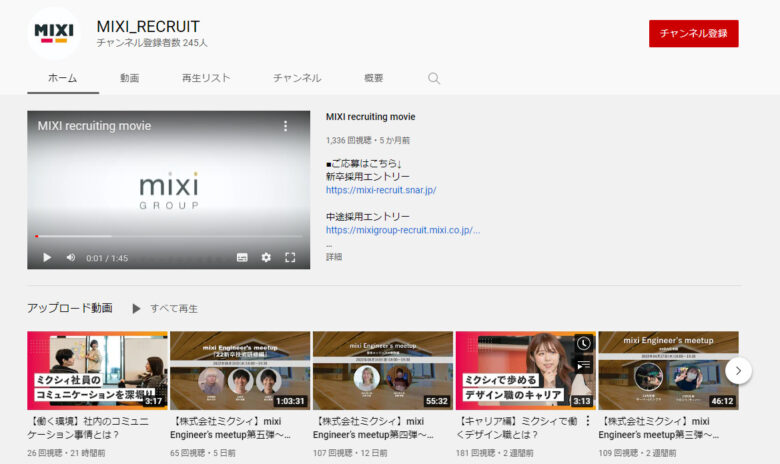
Task: Open the mixigroup-recruit.mixi.co.jp link
Action: pyautogui.click(x=403, y=230)
